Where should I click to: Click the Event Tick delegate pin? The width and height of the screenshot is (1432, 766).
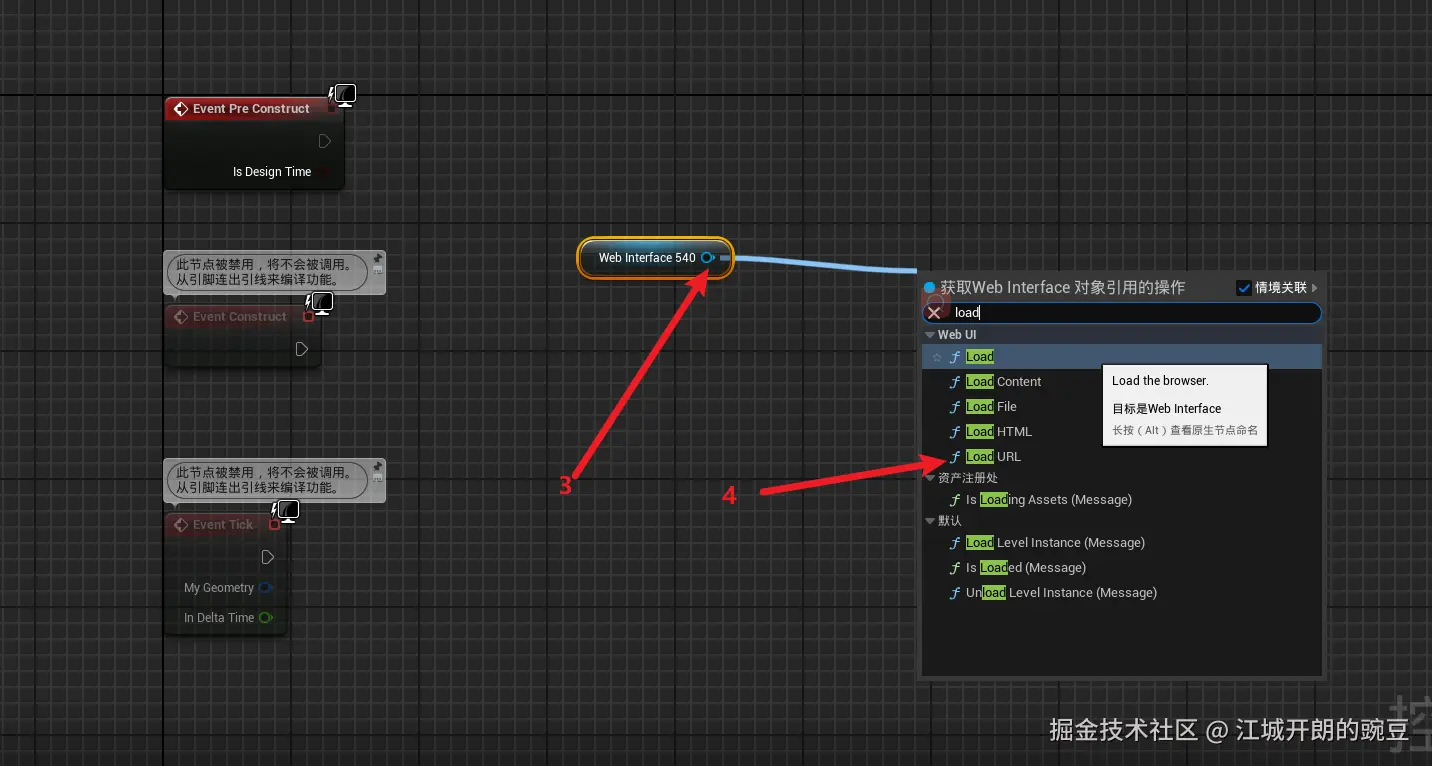274,525
